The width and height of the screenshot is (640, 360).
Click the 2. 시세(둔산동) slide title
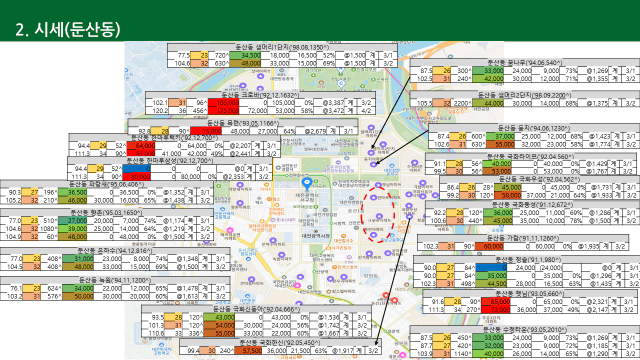pos(68,29)
